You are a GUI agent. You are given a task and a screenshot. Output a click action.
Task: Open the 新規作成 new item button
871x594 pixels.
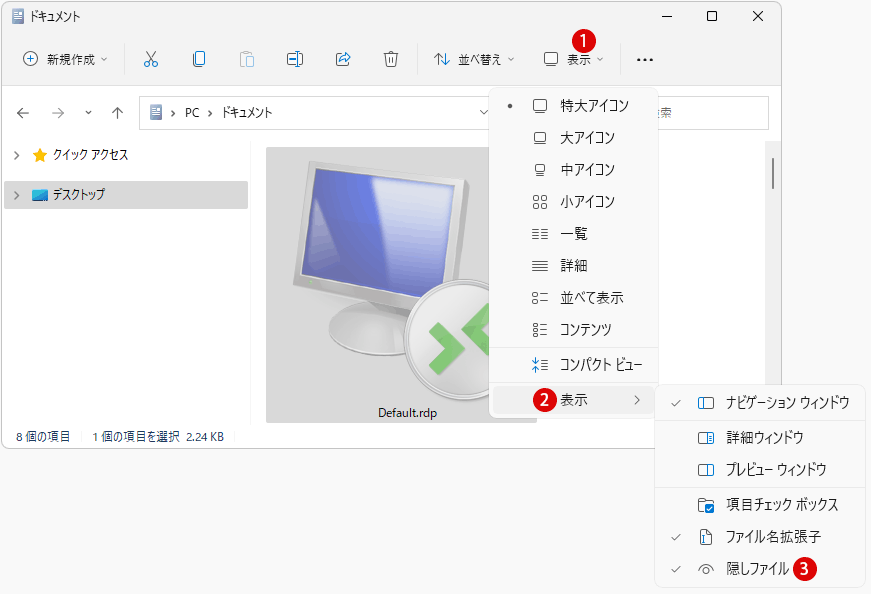pos(65,59)
